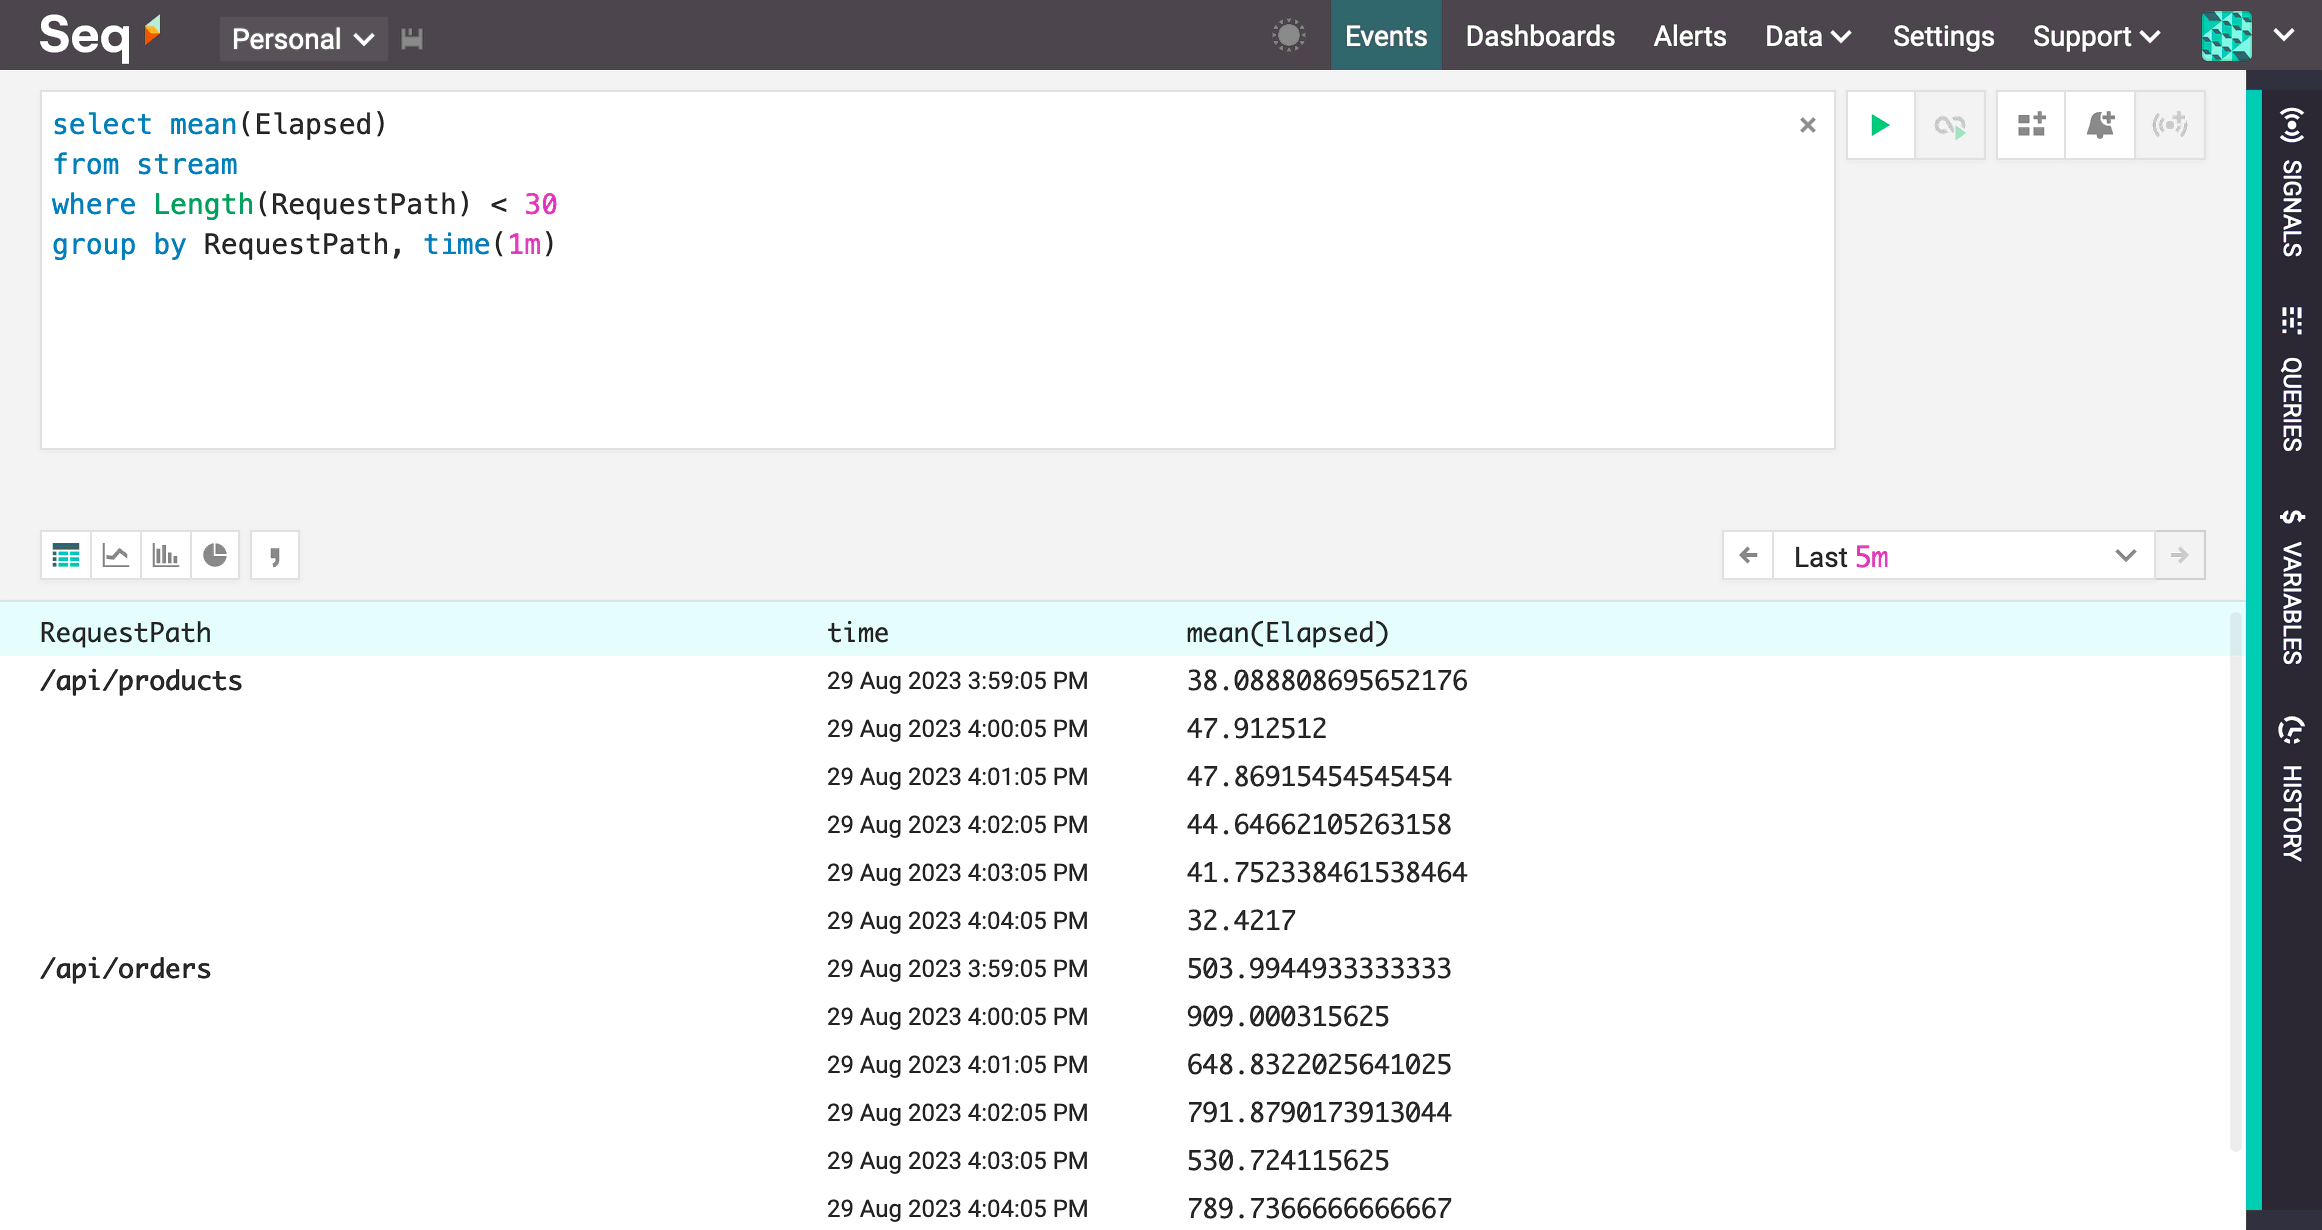This screenshot has width=2322, height=1230.
Task: Click the RequestPath column header
Action: [x=126, y=632]
